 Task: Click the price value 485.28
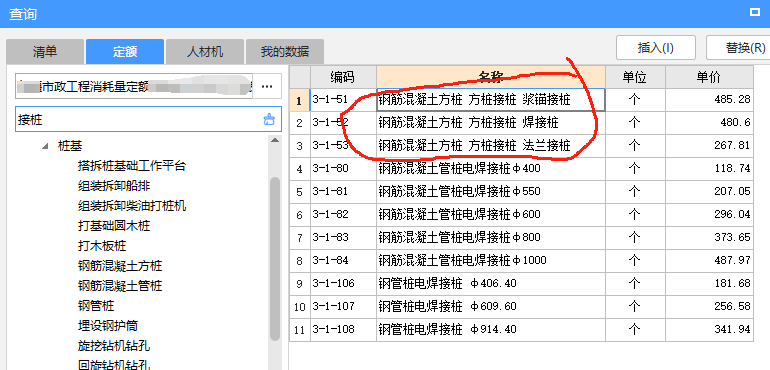pos(732,99)
